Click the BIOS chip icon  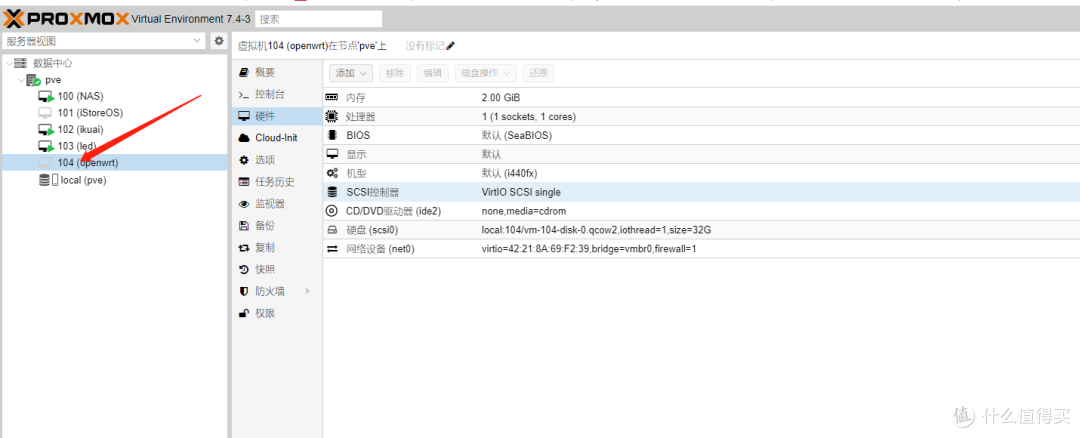click(x=332, y=136)
